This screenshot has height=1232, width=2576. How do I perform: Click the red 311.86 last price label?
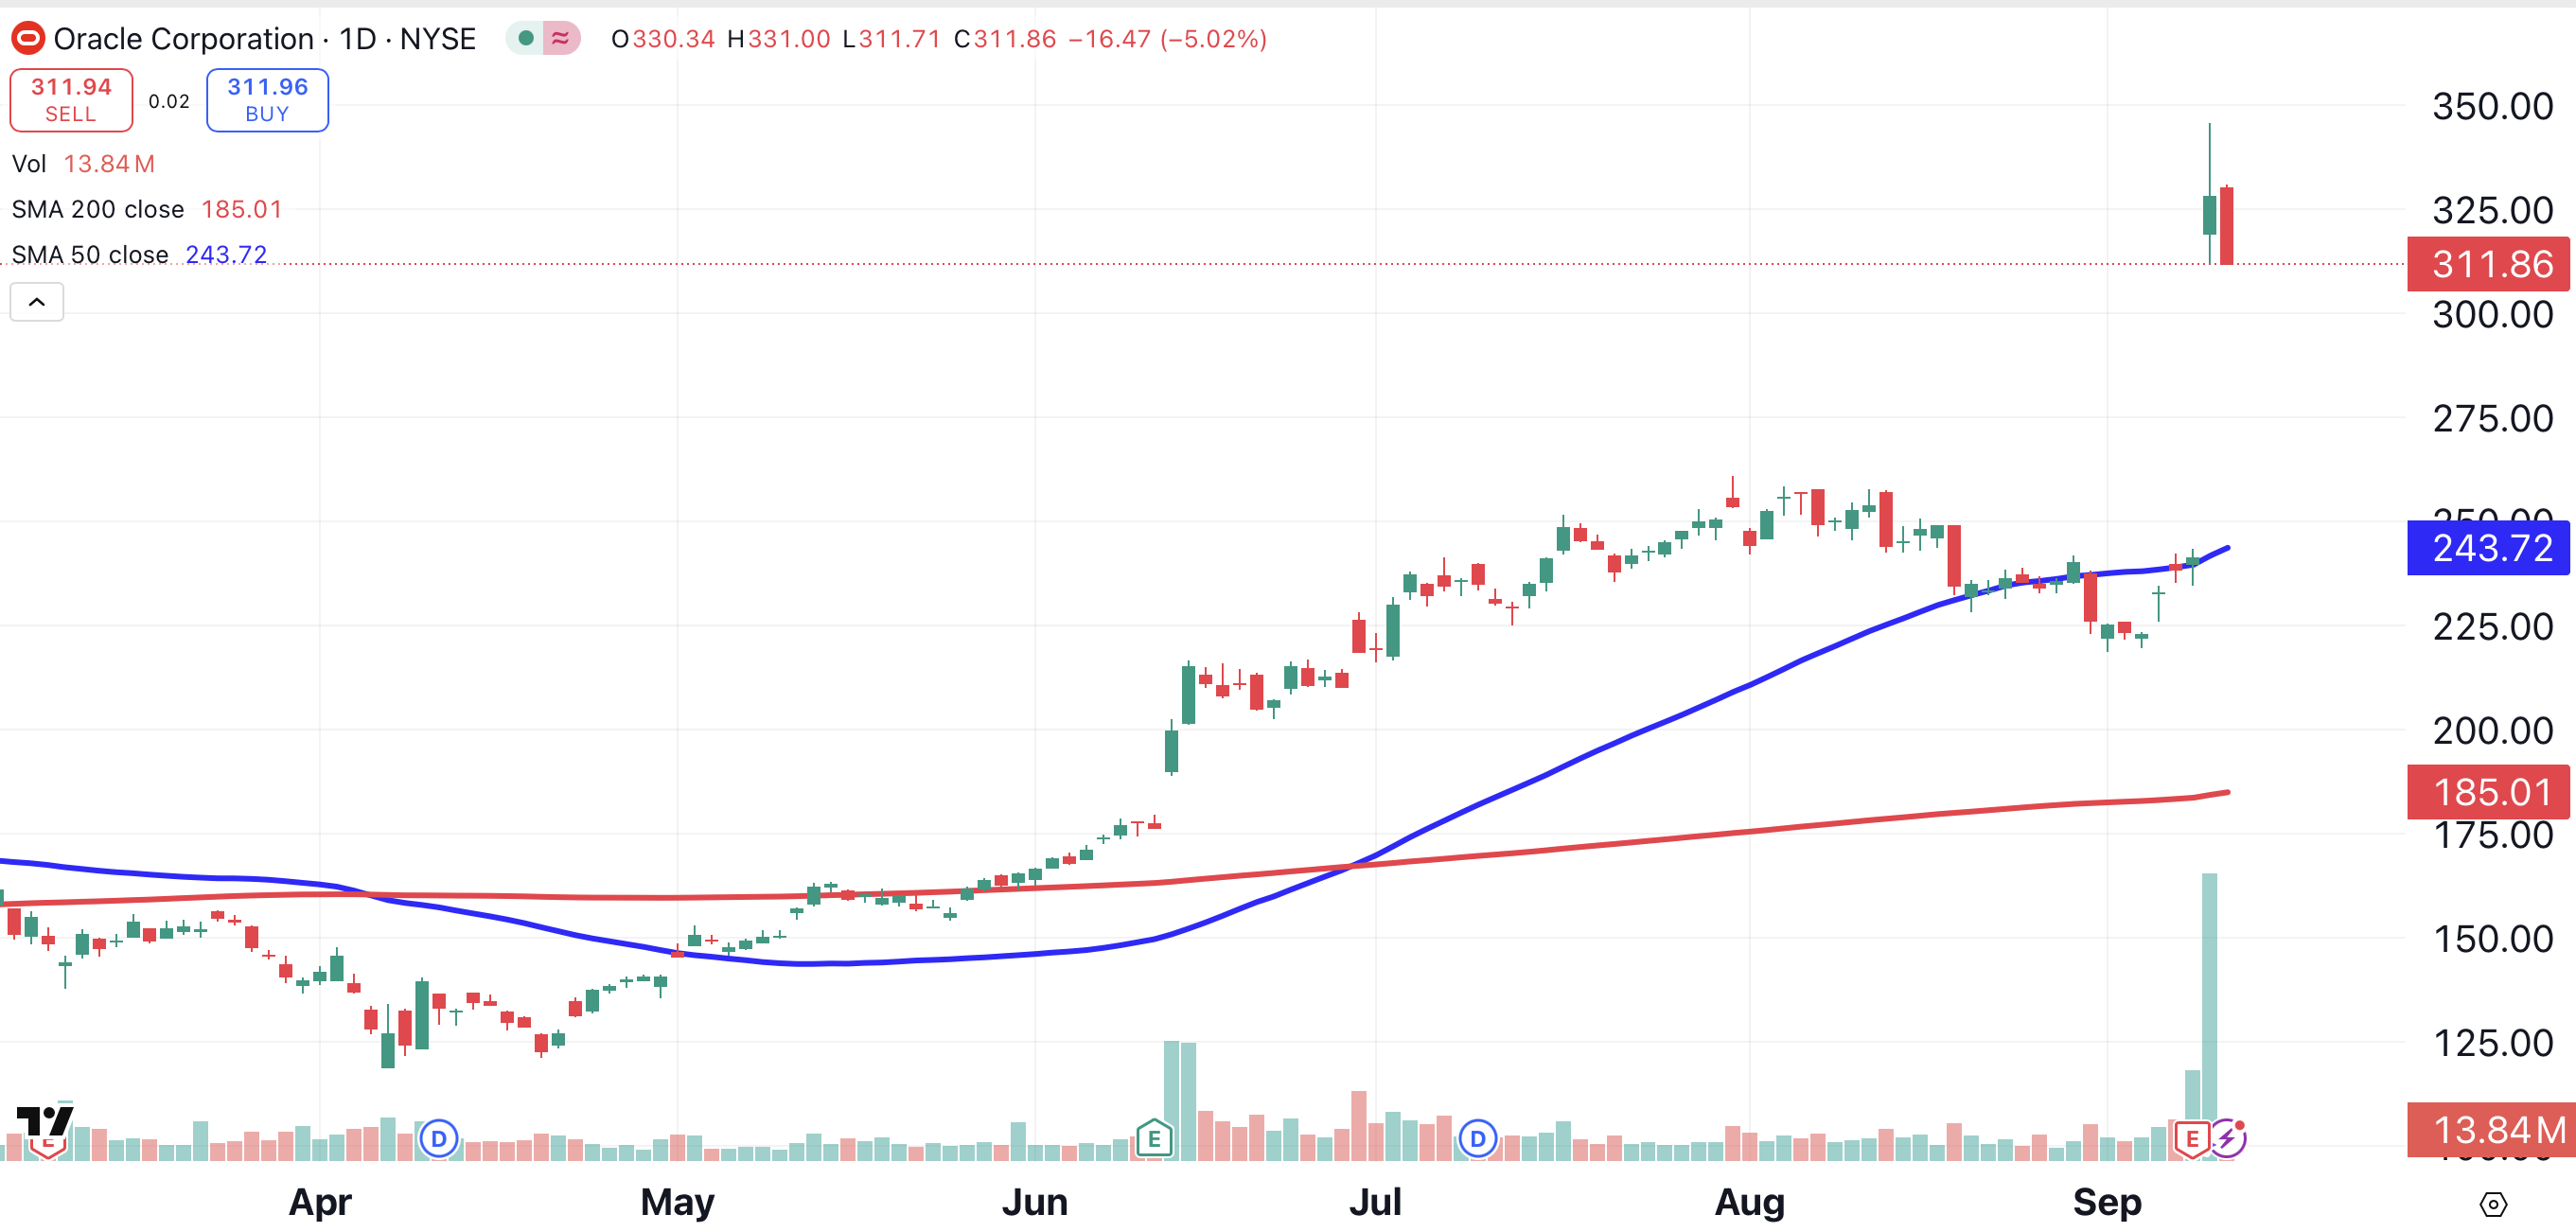click(x=2487, y=264)
